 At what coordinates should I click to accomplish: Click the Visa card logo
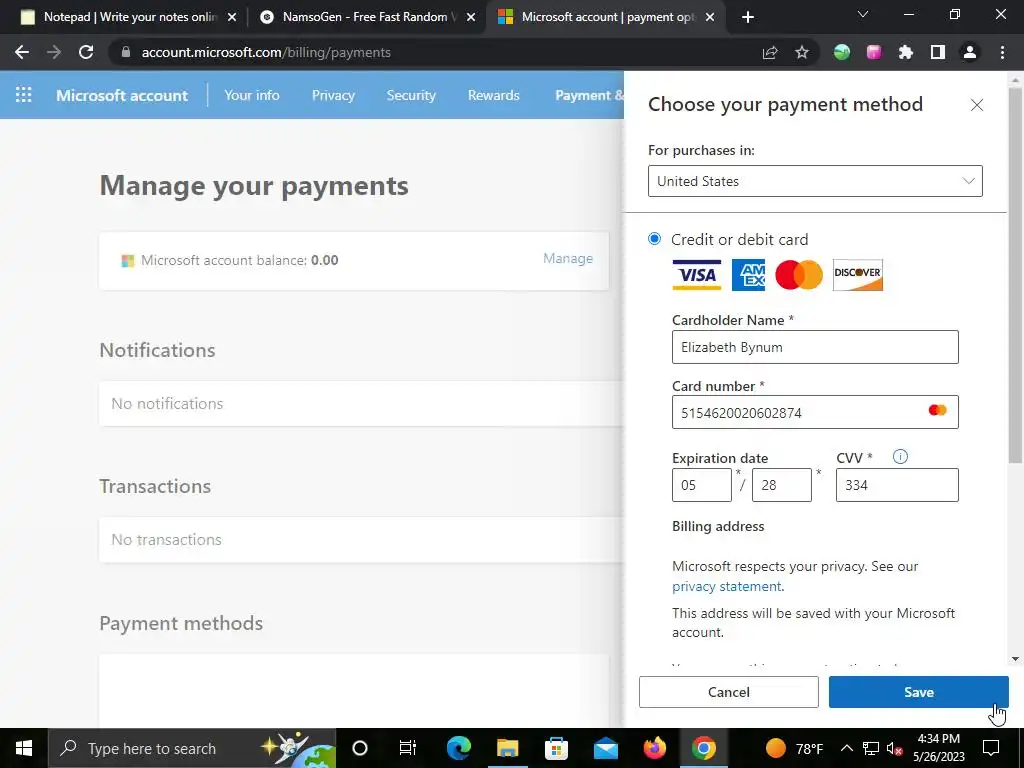tap(697, 275)
